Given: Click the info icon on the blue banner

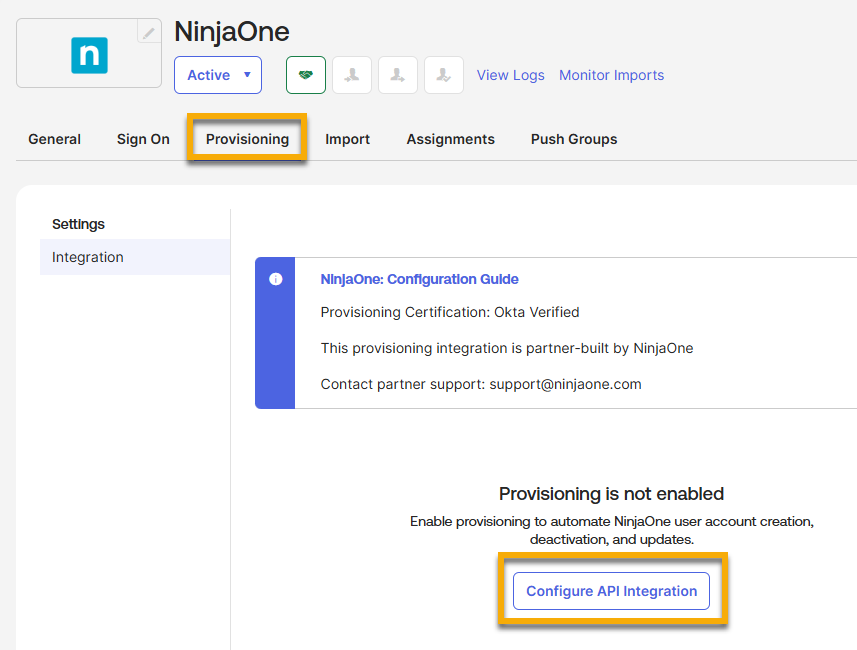Looking at the screenshot, I should [x=275, y=279].
